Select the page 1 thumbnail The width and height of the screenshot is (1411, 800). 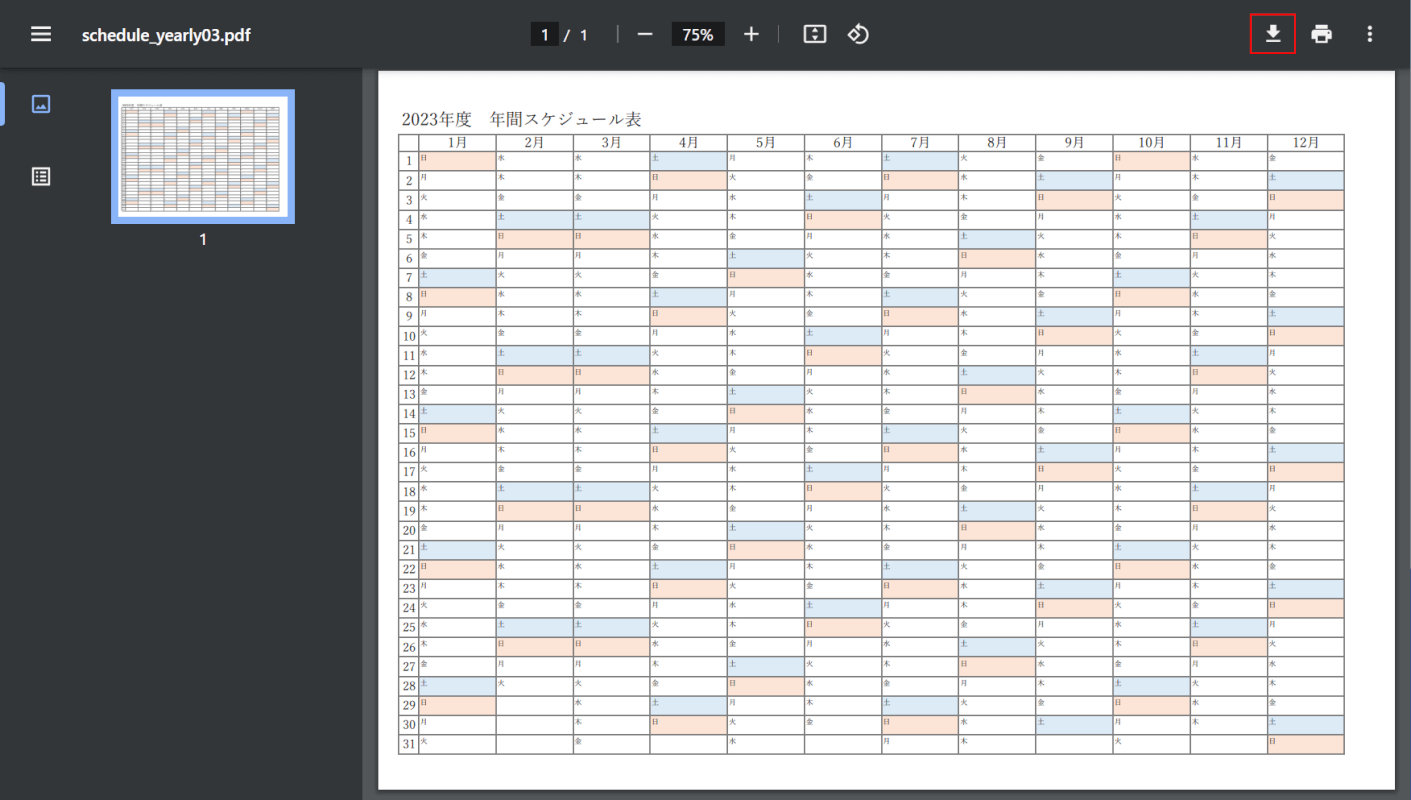(203, 157)
